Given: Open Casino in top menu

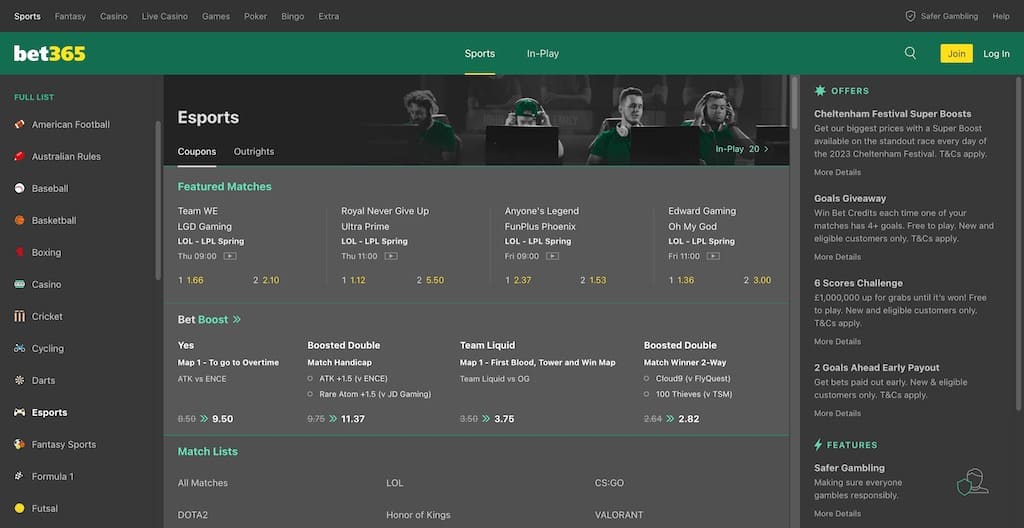Looking at the screenshot, I should [114, 16].
